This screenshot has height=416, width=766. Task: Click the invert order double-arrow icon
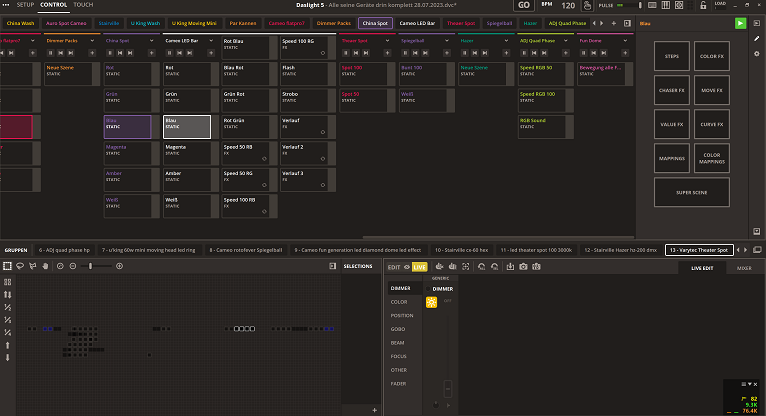(7, 294)
